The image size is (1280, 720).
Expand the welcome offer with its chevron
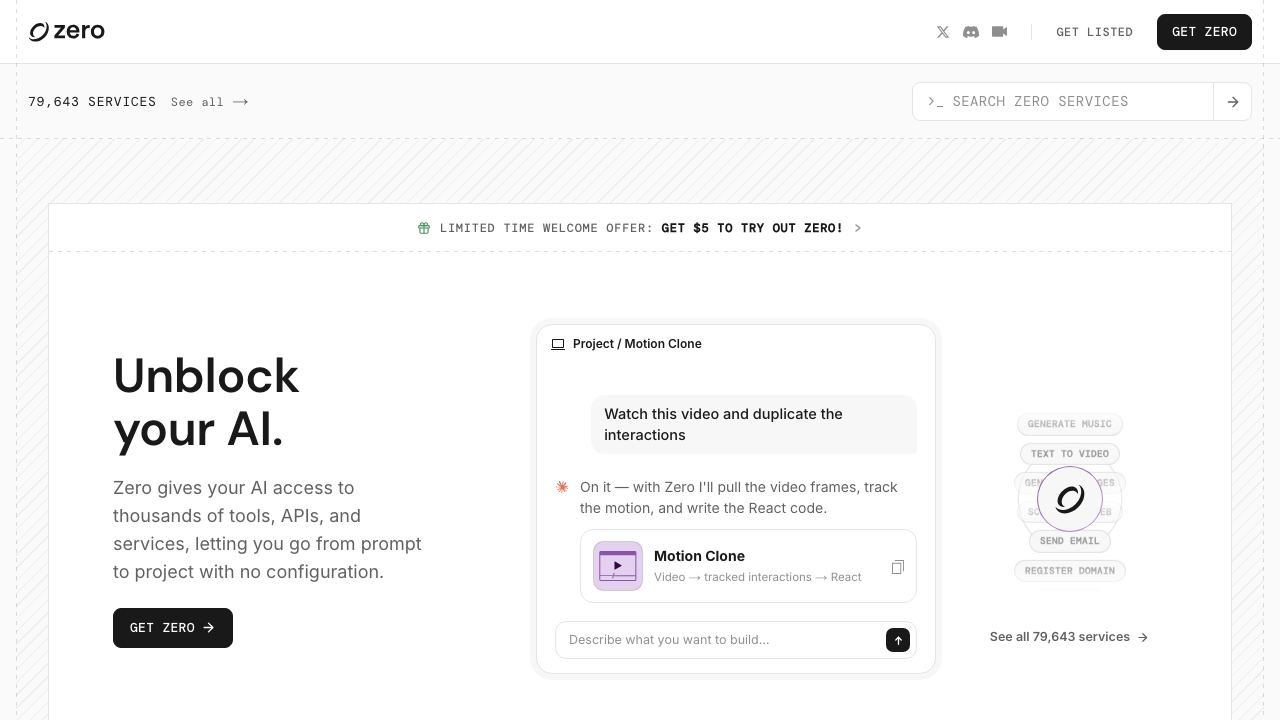click(858, 228)
